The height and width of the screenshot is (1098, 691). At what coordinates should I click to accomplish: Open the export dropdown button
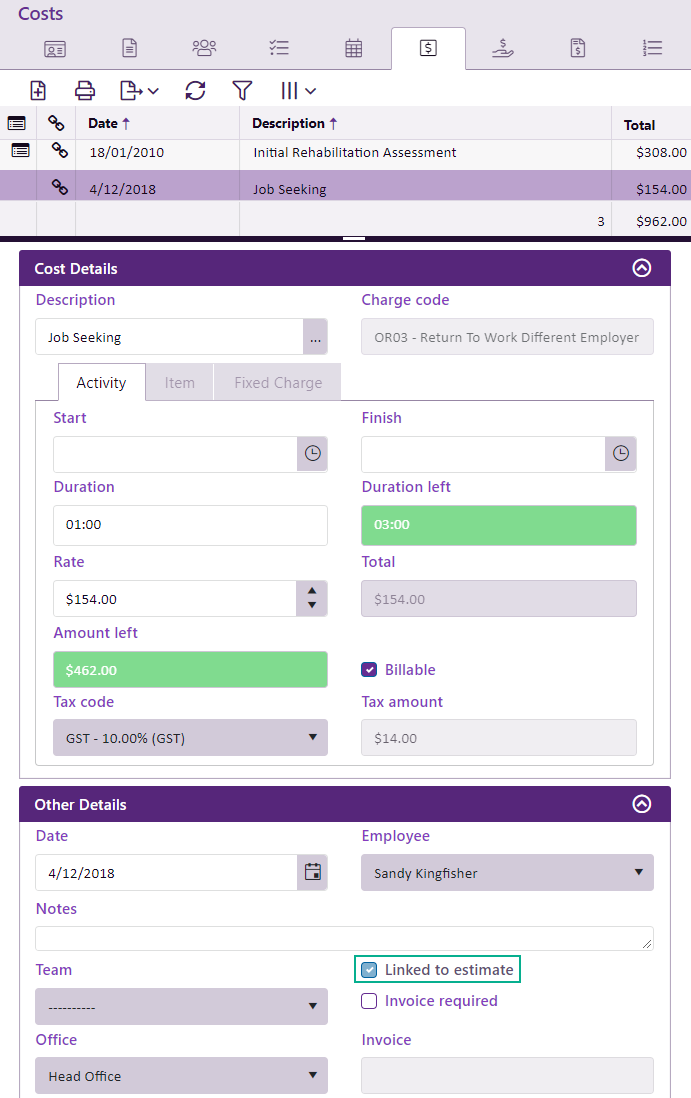click(x=139, y=90)
